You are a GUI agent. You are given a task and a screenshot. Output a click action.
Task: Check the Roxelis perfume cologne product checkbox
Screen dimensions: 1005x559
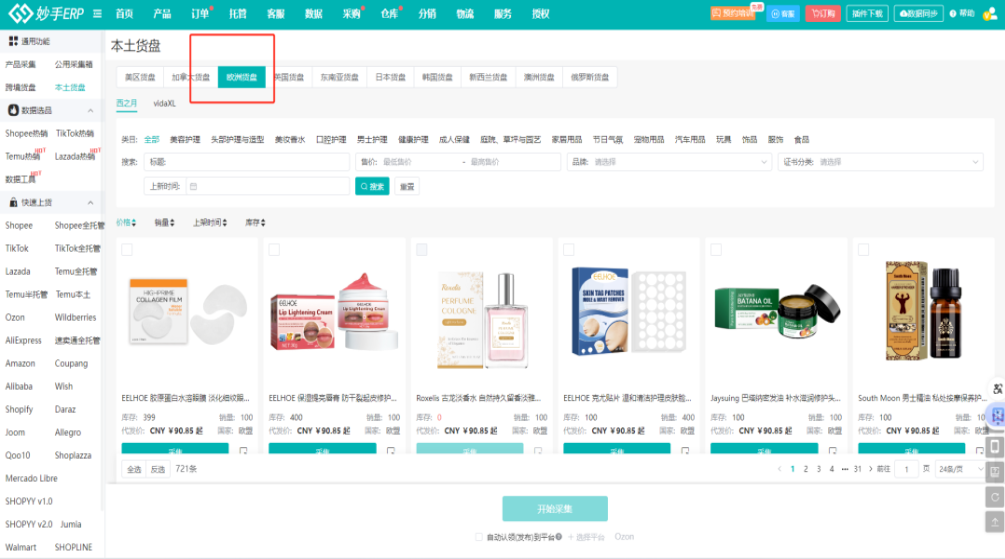pyautogui.click(x=422, y=249)
